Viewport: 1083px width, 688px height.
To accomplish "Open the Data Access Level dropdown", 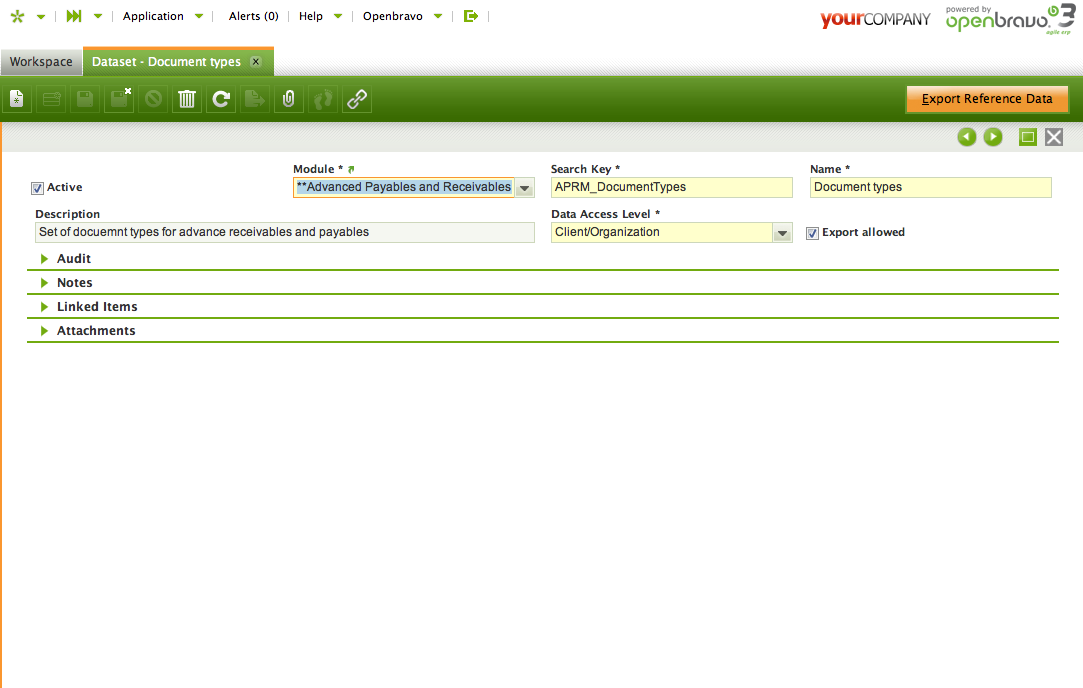I will pyautogui.click(x=783, y=233).
